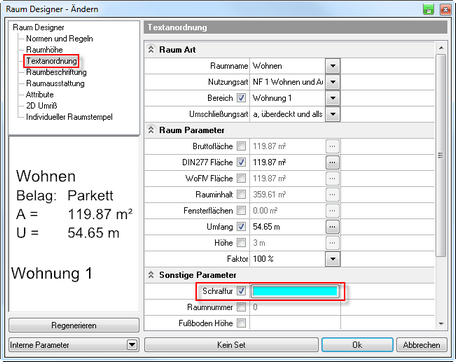Click the scrollbar down arrow
This screenshot has width=456, height=362.
coord(441,324)
